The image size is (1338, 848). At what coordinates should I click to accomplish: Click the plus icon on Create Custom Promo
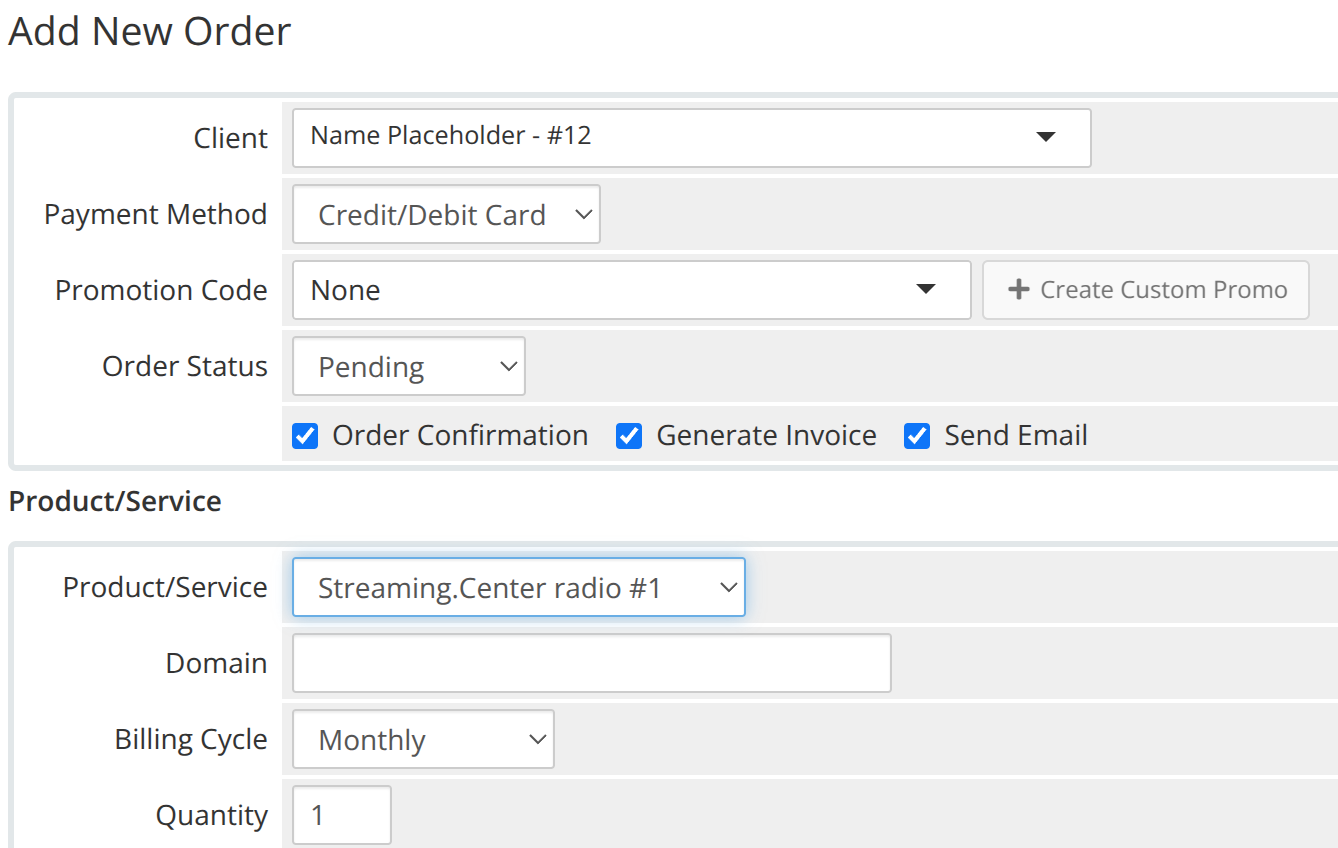(1018, 290)
